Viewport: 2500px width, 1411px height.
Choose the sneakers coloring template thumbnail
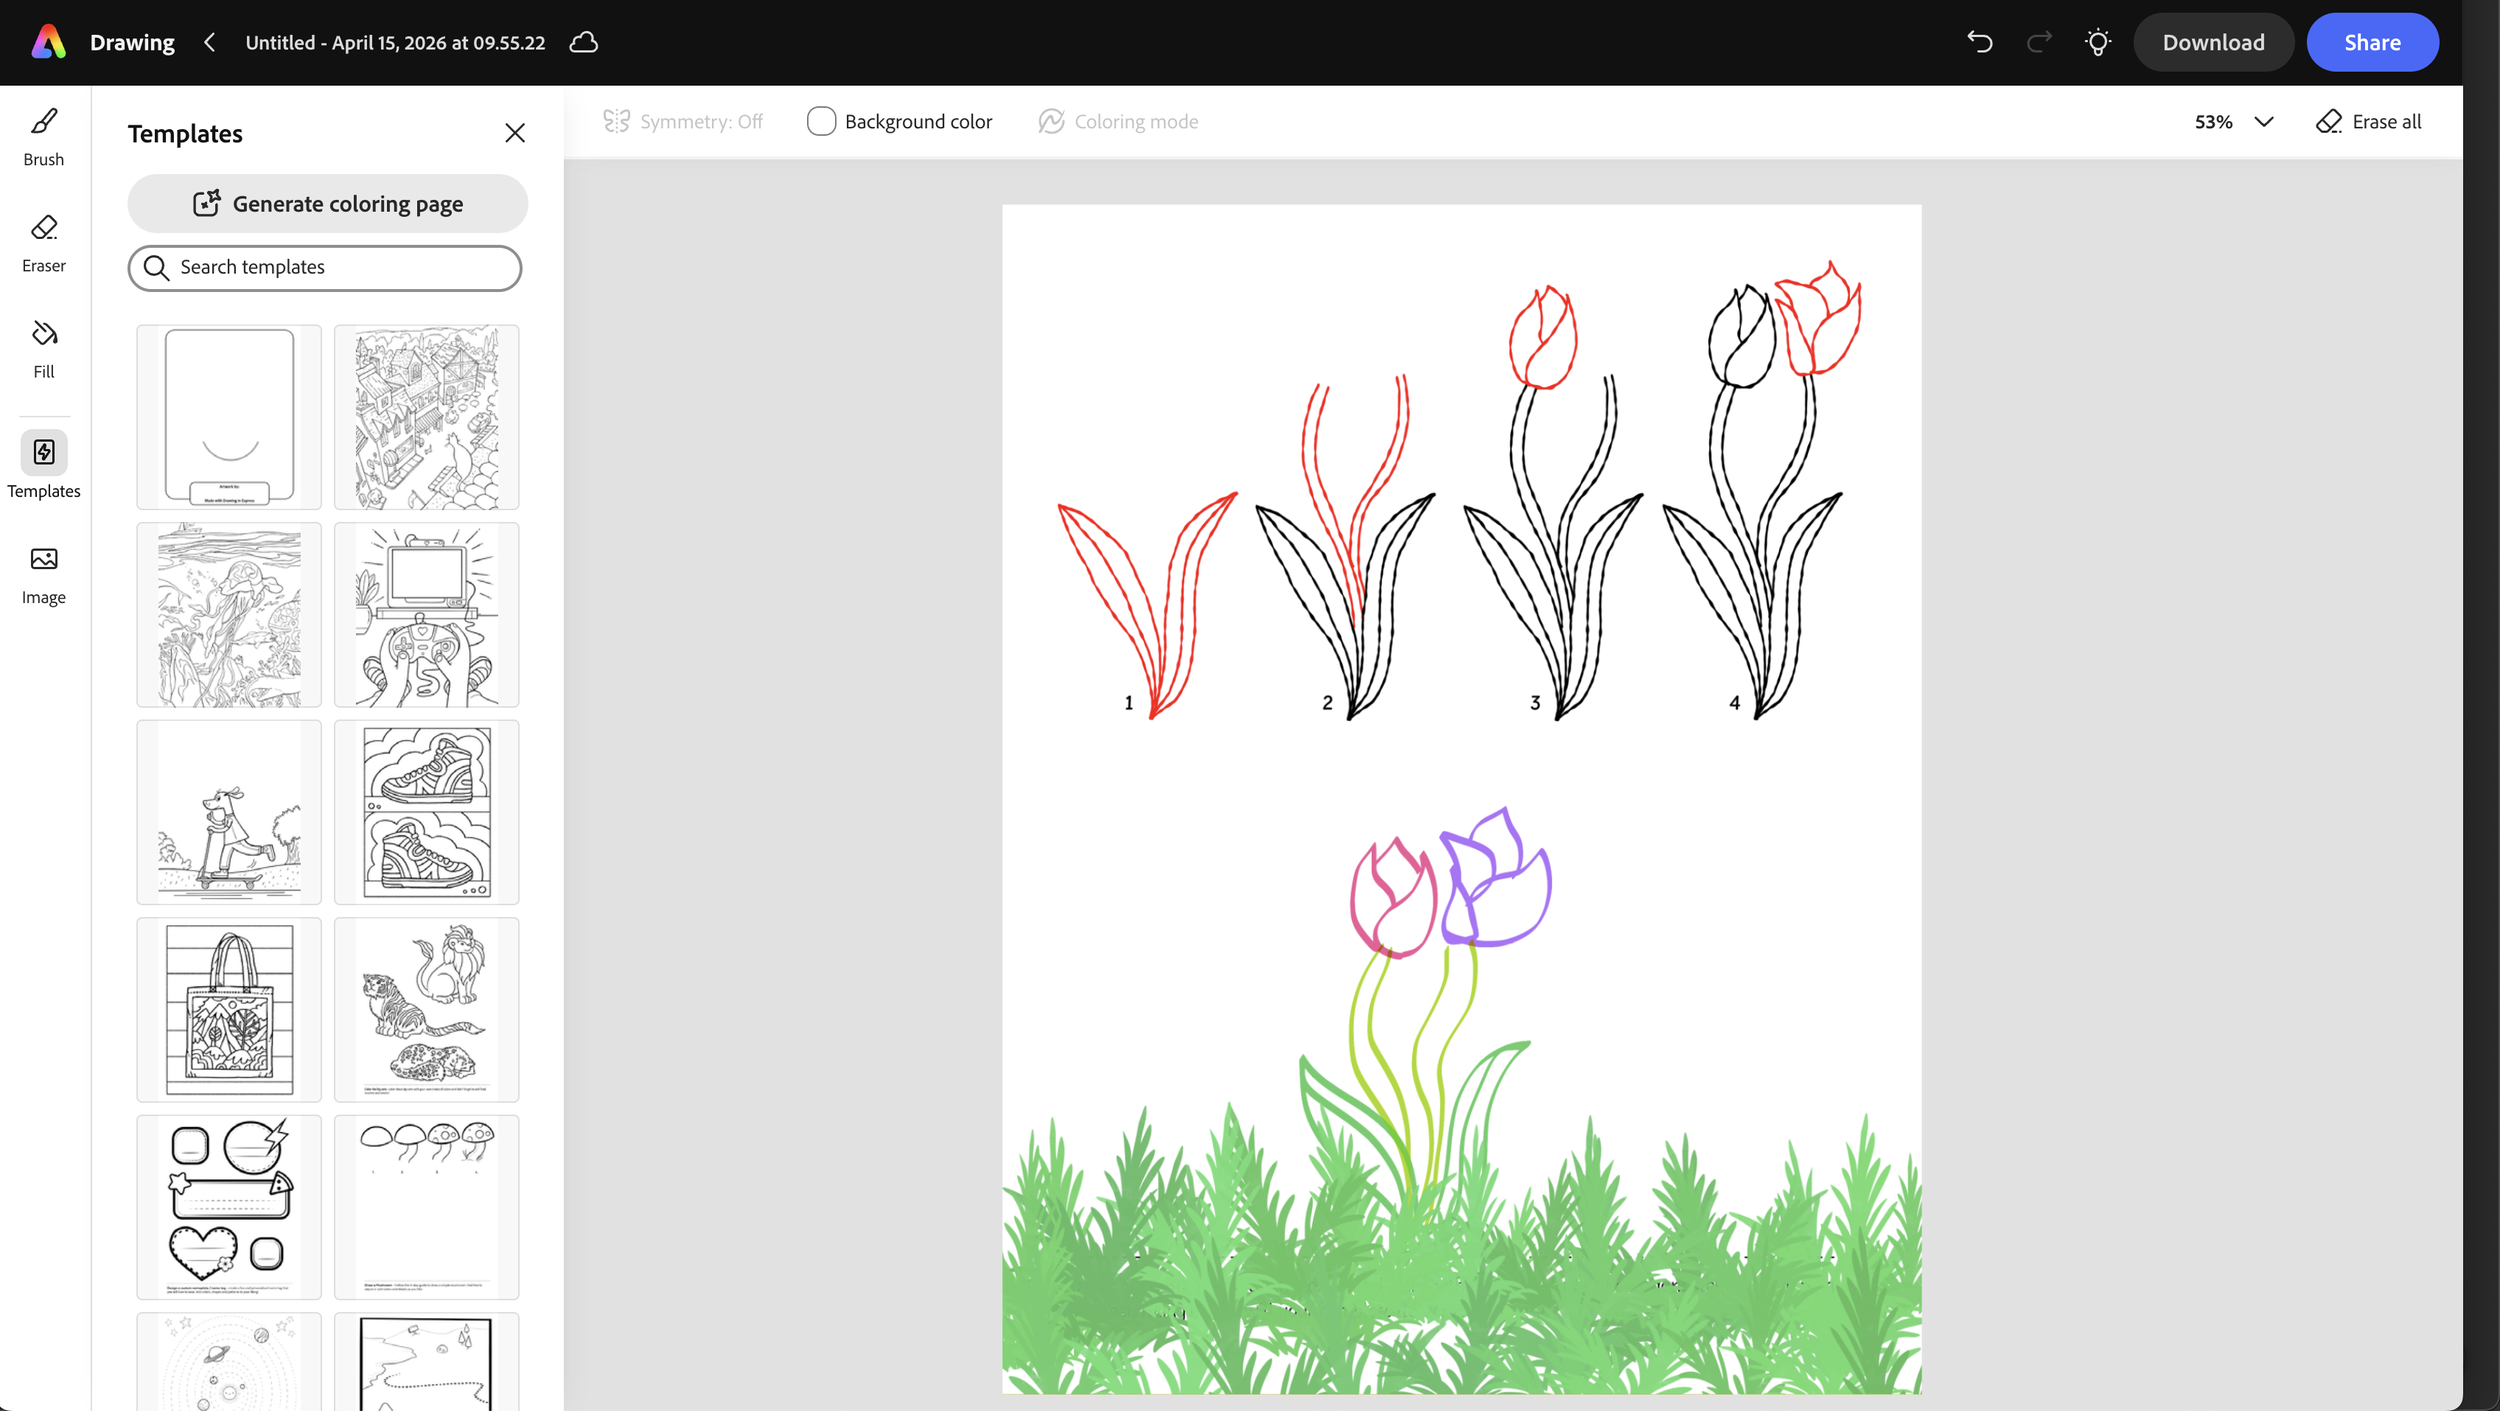[427, 811]
